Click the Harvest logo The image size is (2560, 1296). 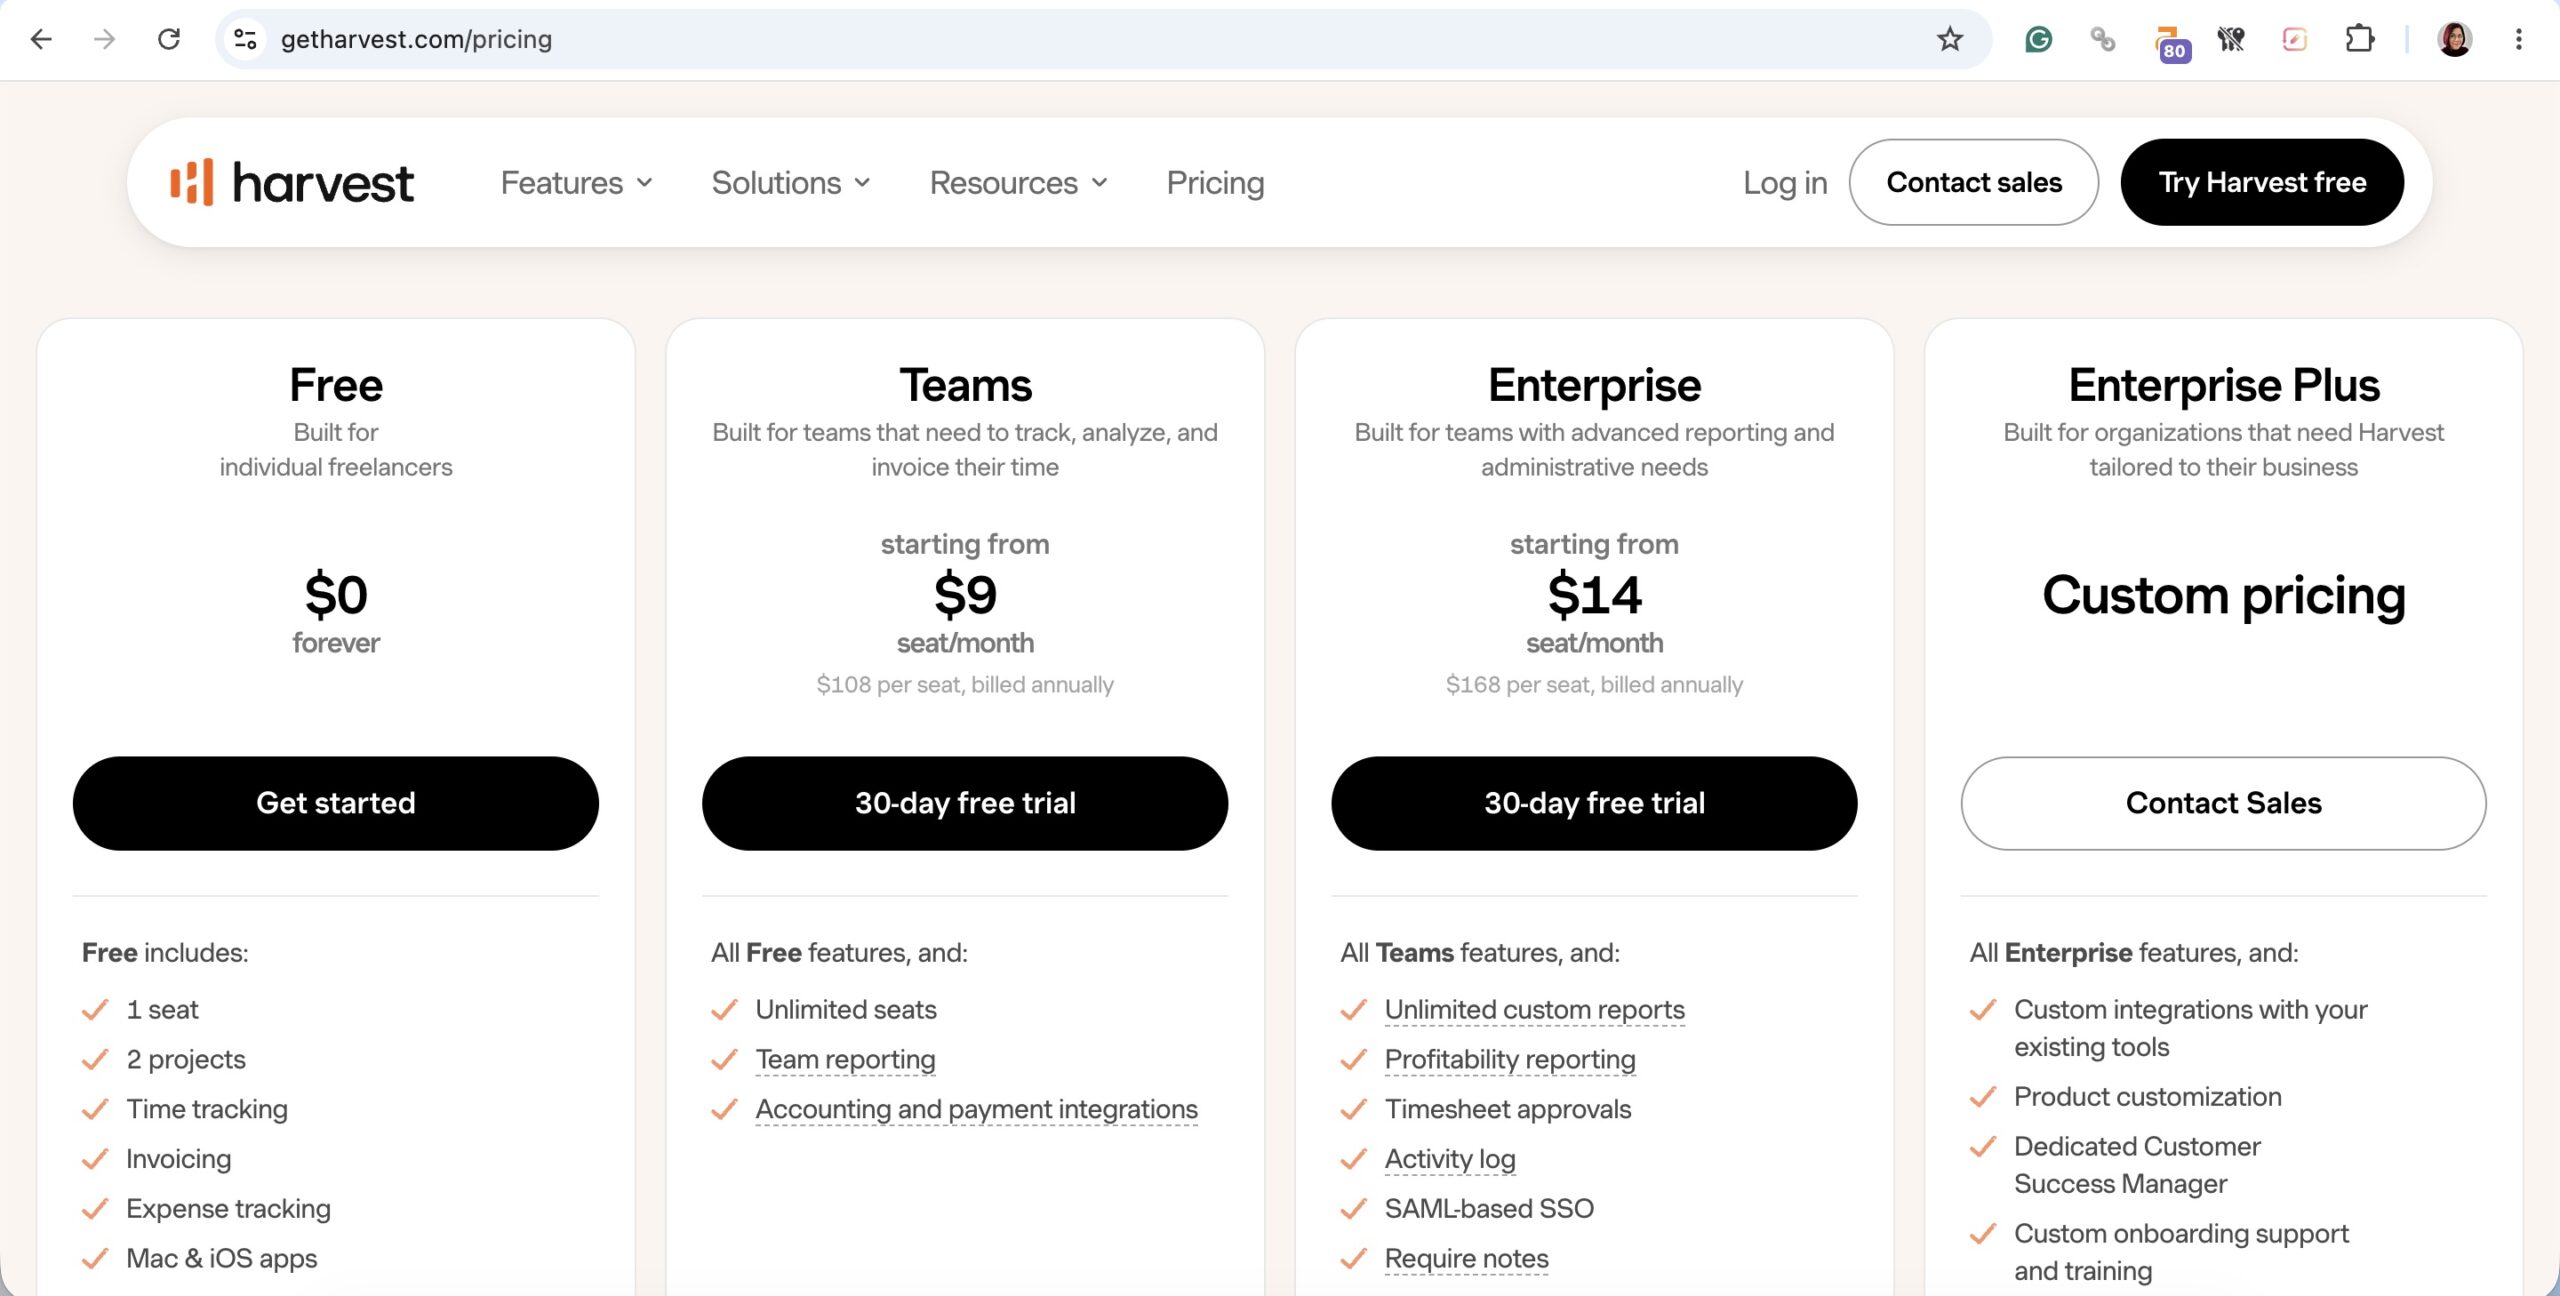pos(291,182)
